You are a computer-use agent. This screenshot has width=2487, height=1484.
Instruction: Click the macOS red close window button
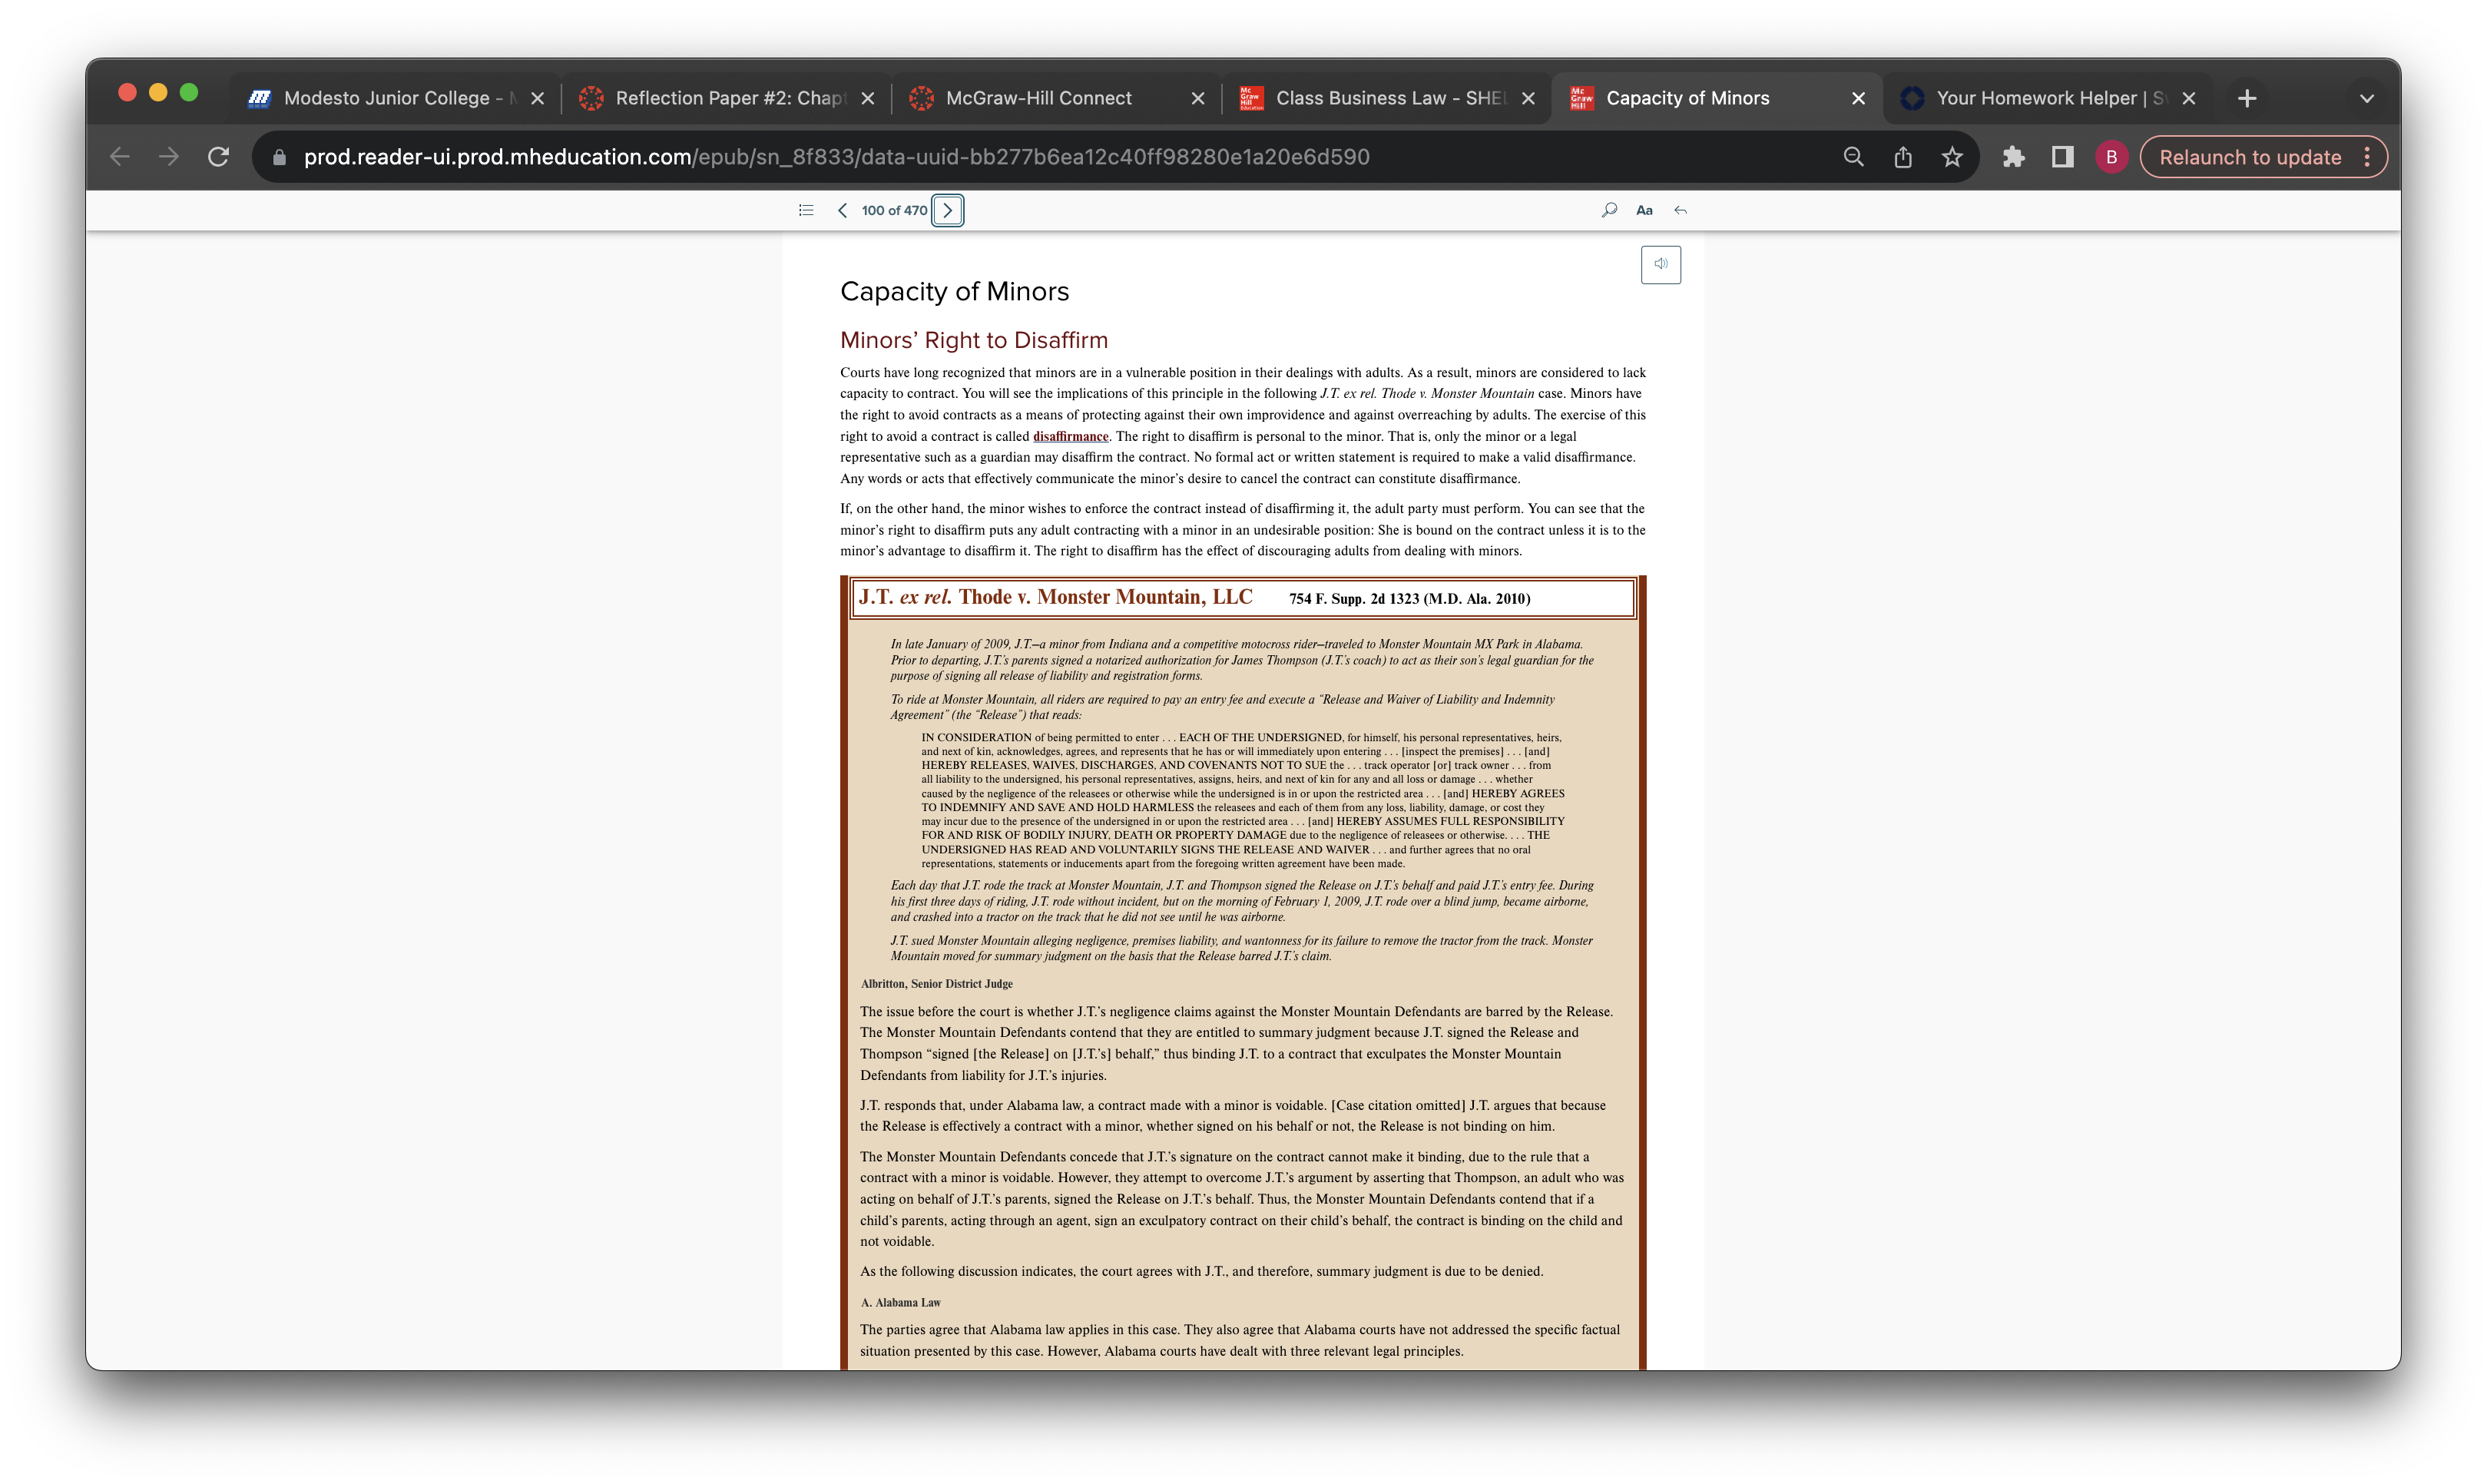[127, 93]
